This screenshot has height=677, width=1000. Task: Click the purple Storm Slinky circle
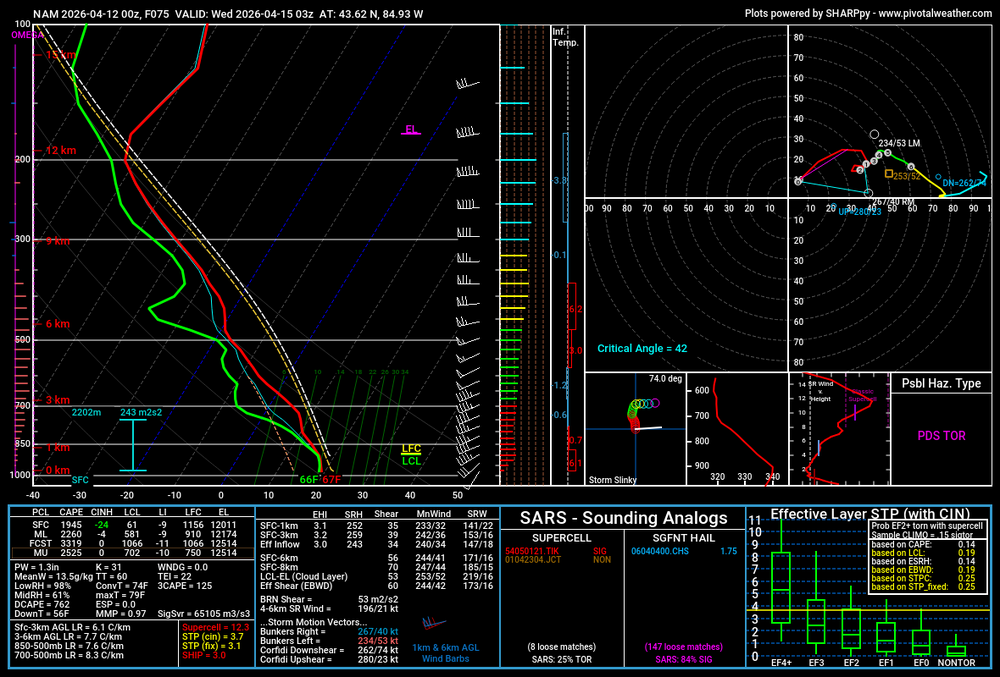[655, 403]
